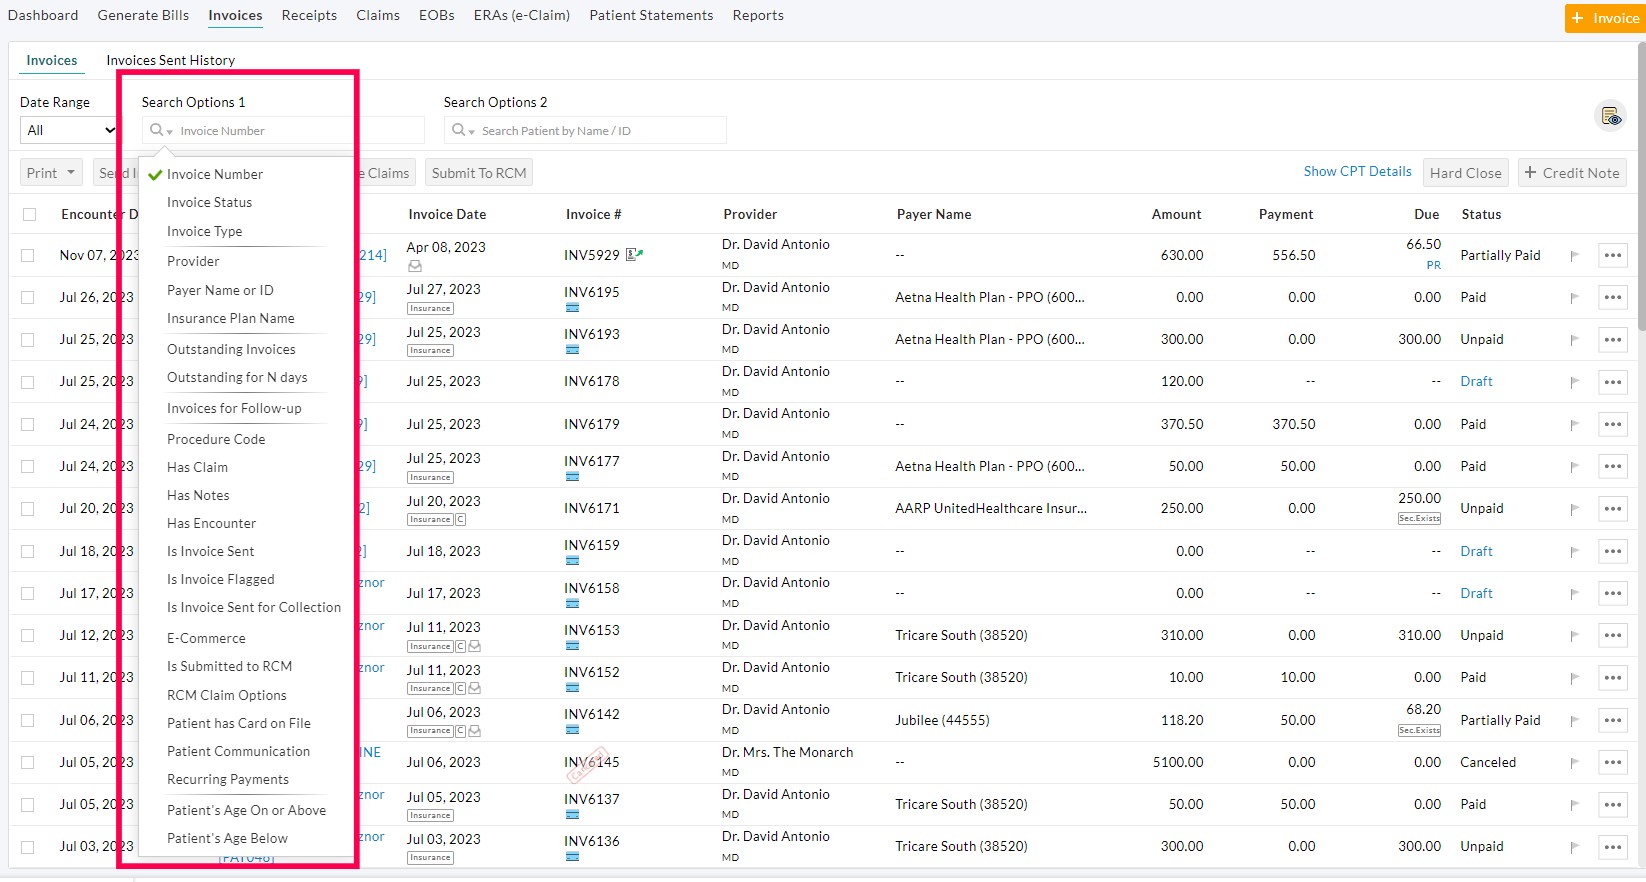Open Search Options 1 filter type dropdown
1646x882 pixels.
pyautogui.click(x=161, y=130)
